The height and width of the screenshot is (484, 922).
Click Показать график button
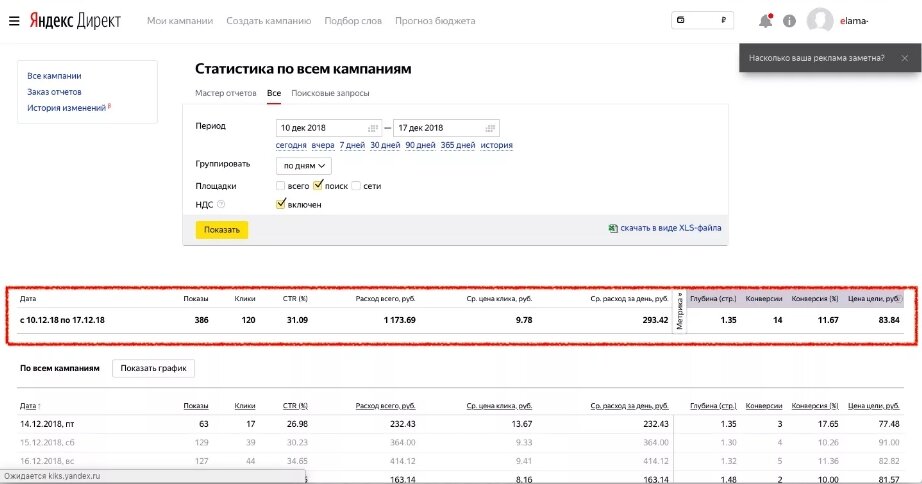point(153,368)
